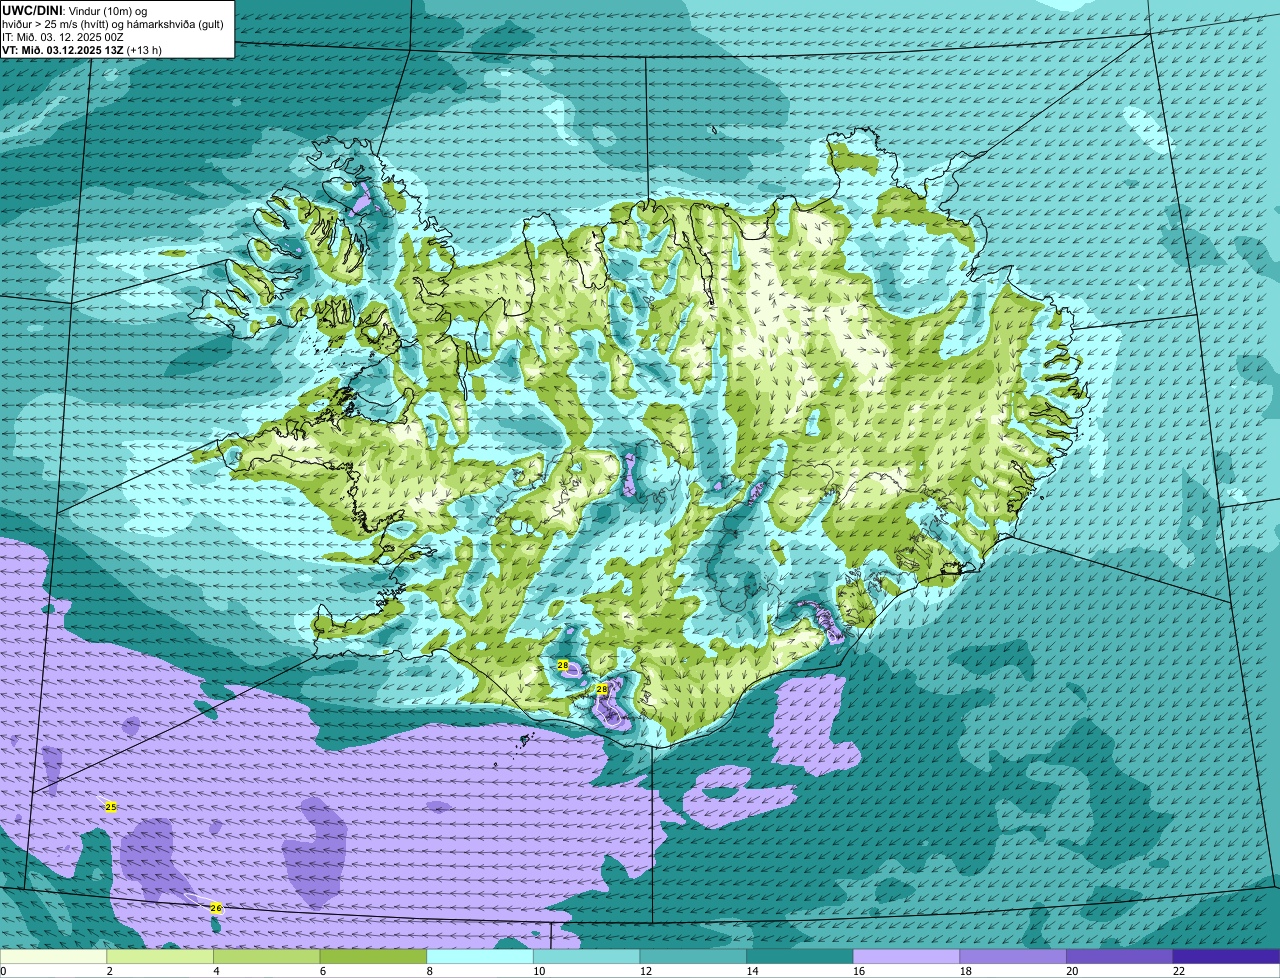Screen dimensions: 1280x978
Task: Select the 20–22 m/s violet legend swatch
Action: [1119, 956]
